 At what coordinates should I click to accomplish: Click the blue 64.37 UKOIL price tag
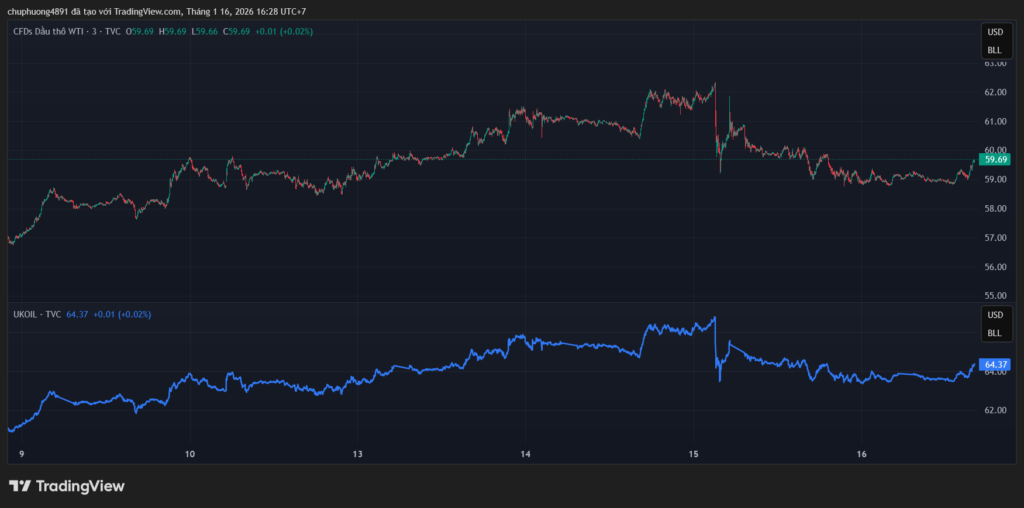pyautogui.click(x=995, y=365)
